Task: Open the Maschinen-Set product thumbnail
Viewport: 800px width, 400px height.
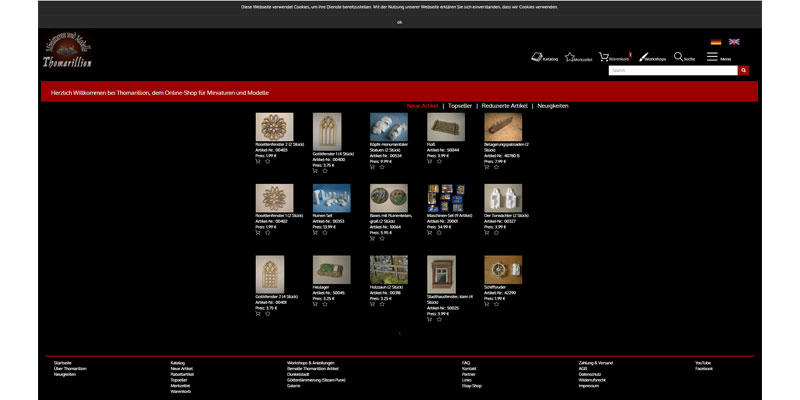Action: pyautogui.click(x=445, y=198)
